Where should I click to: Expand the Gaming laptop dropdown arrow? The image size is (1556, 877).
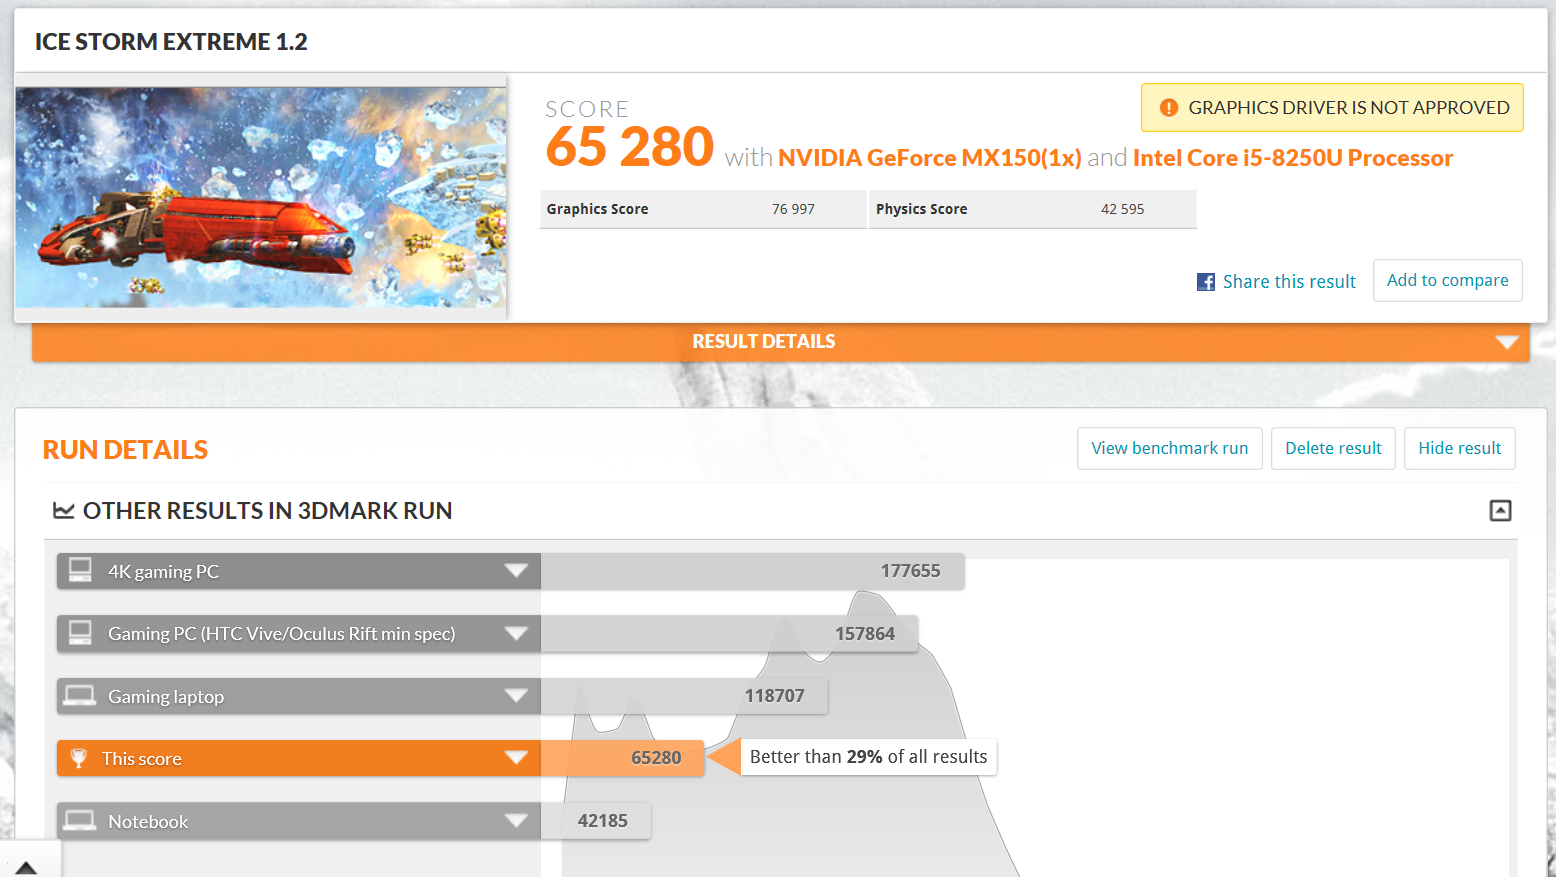tap(516, 696)
